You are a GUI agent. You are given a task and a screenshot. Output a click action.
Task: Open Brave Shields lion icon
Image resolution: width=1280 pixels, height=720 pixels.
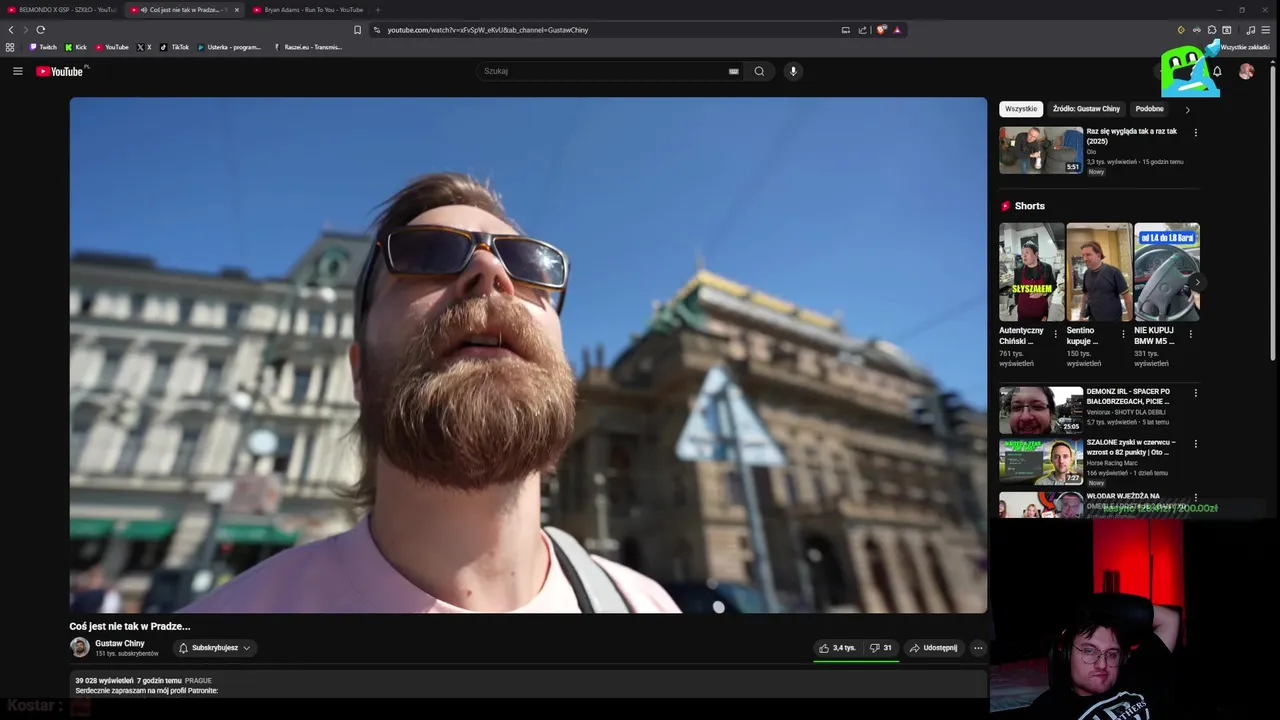[881, 30]
